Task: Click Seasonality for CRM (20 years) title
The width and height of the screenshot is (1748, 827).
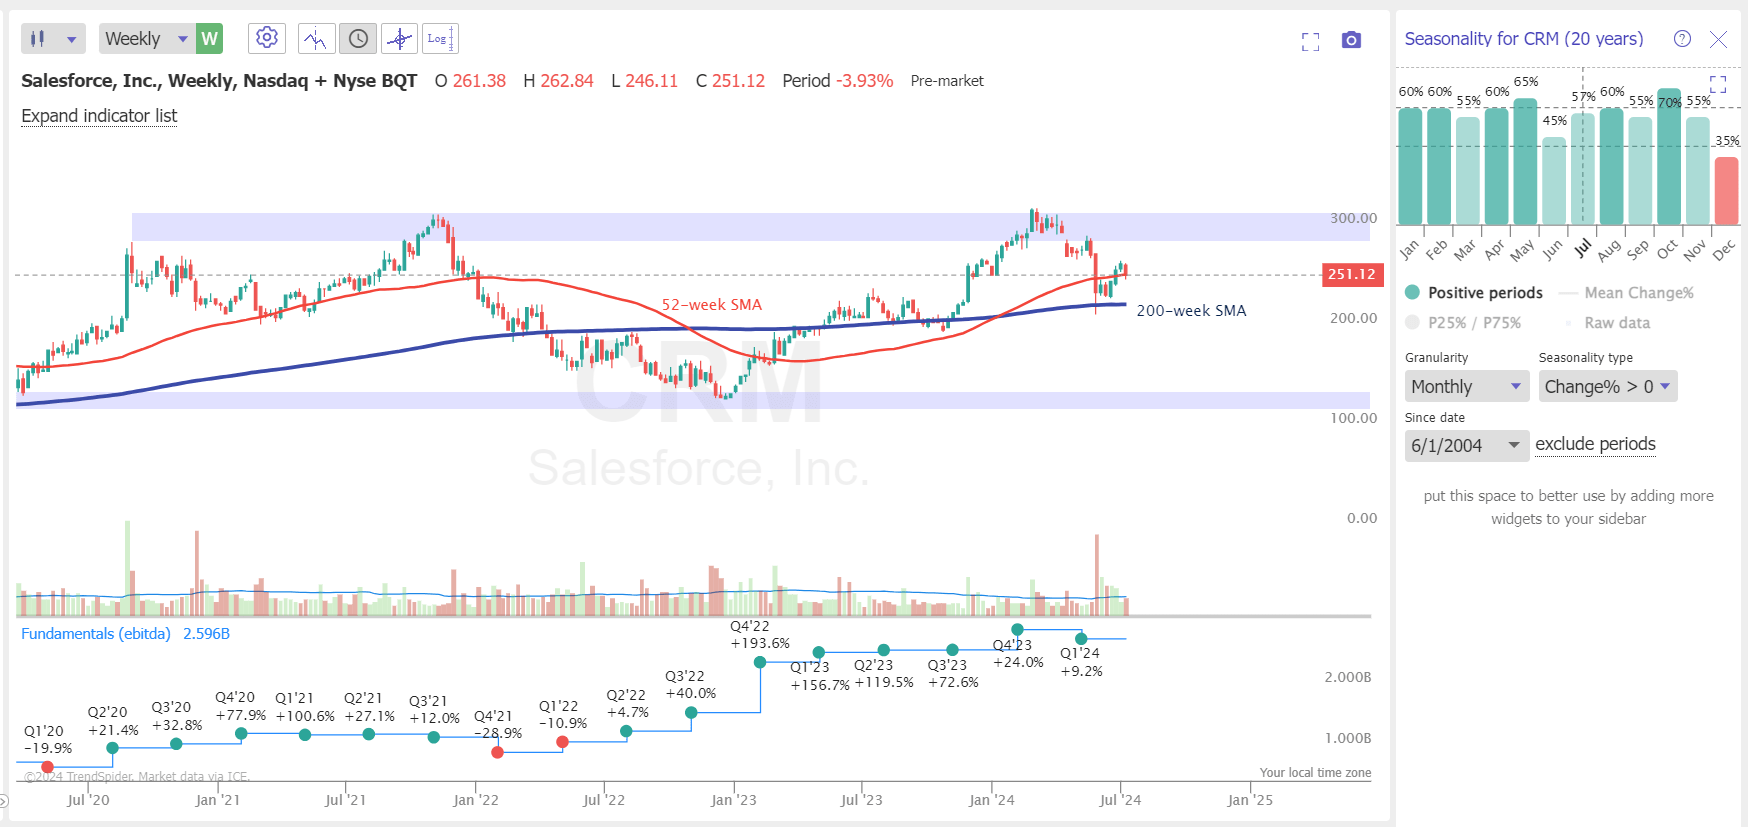Action: 1524,39
